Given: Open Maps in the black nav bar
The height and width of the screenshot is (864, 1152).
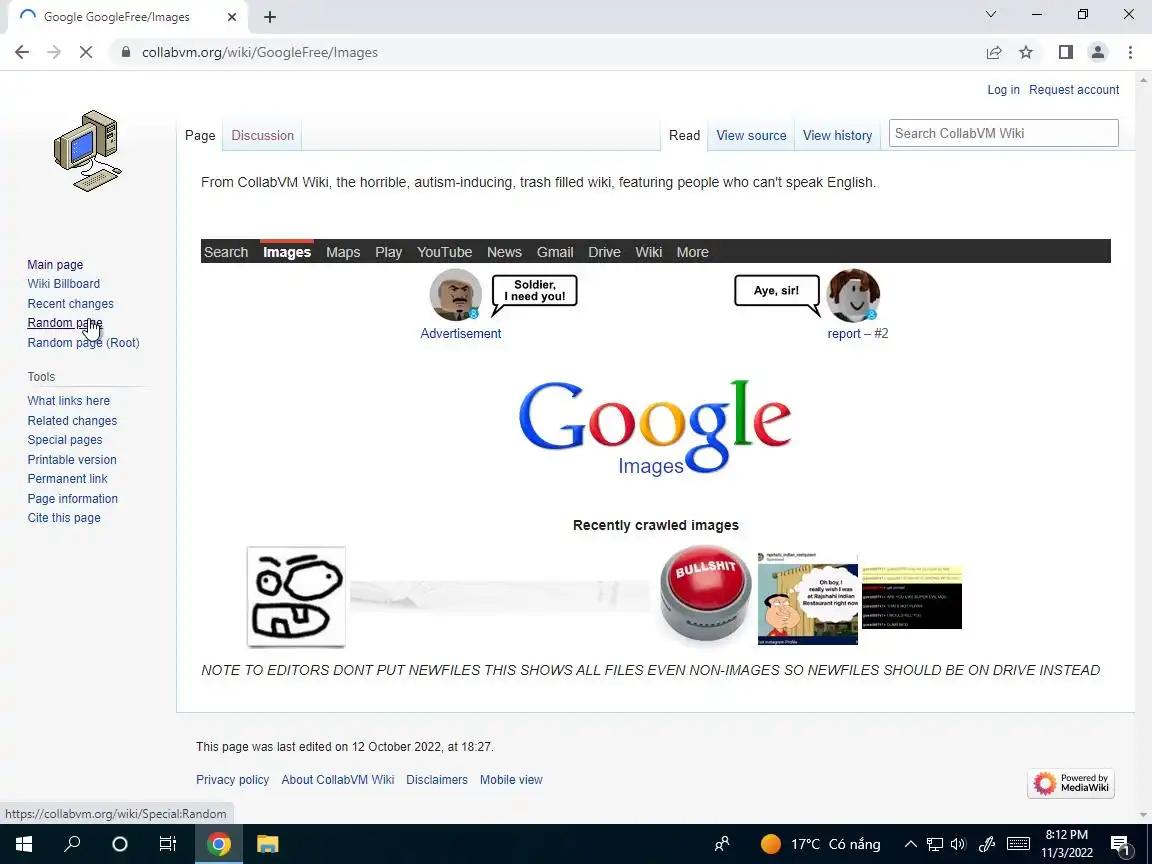Looking at the screenshot, I should click(343, 252).
